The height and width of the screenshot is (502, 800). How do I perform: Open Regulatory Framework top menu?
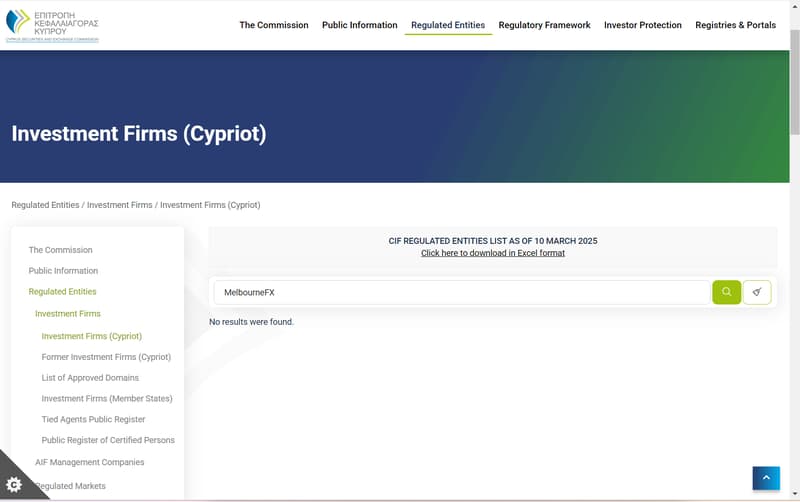(x=544, y=25)
